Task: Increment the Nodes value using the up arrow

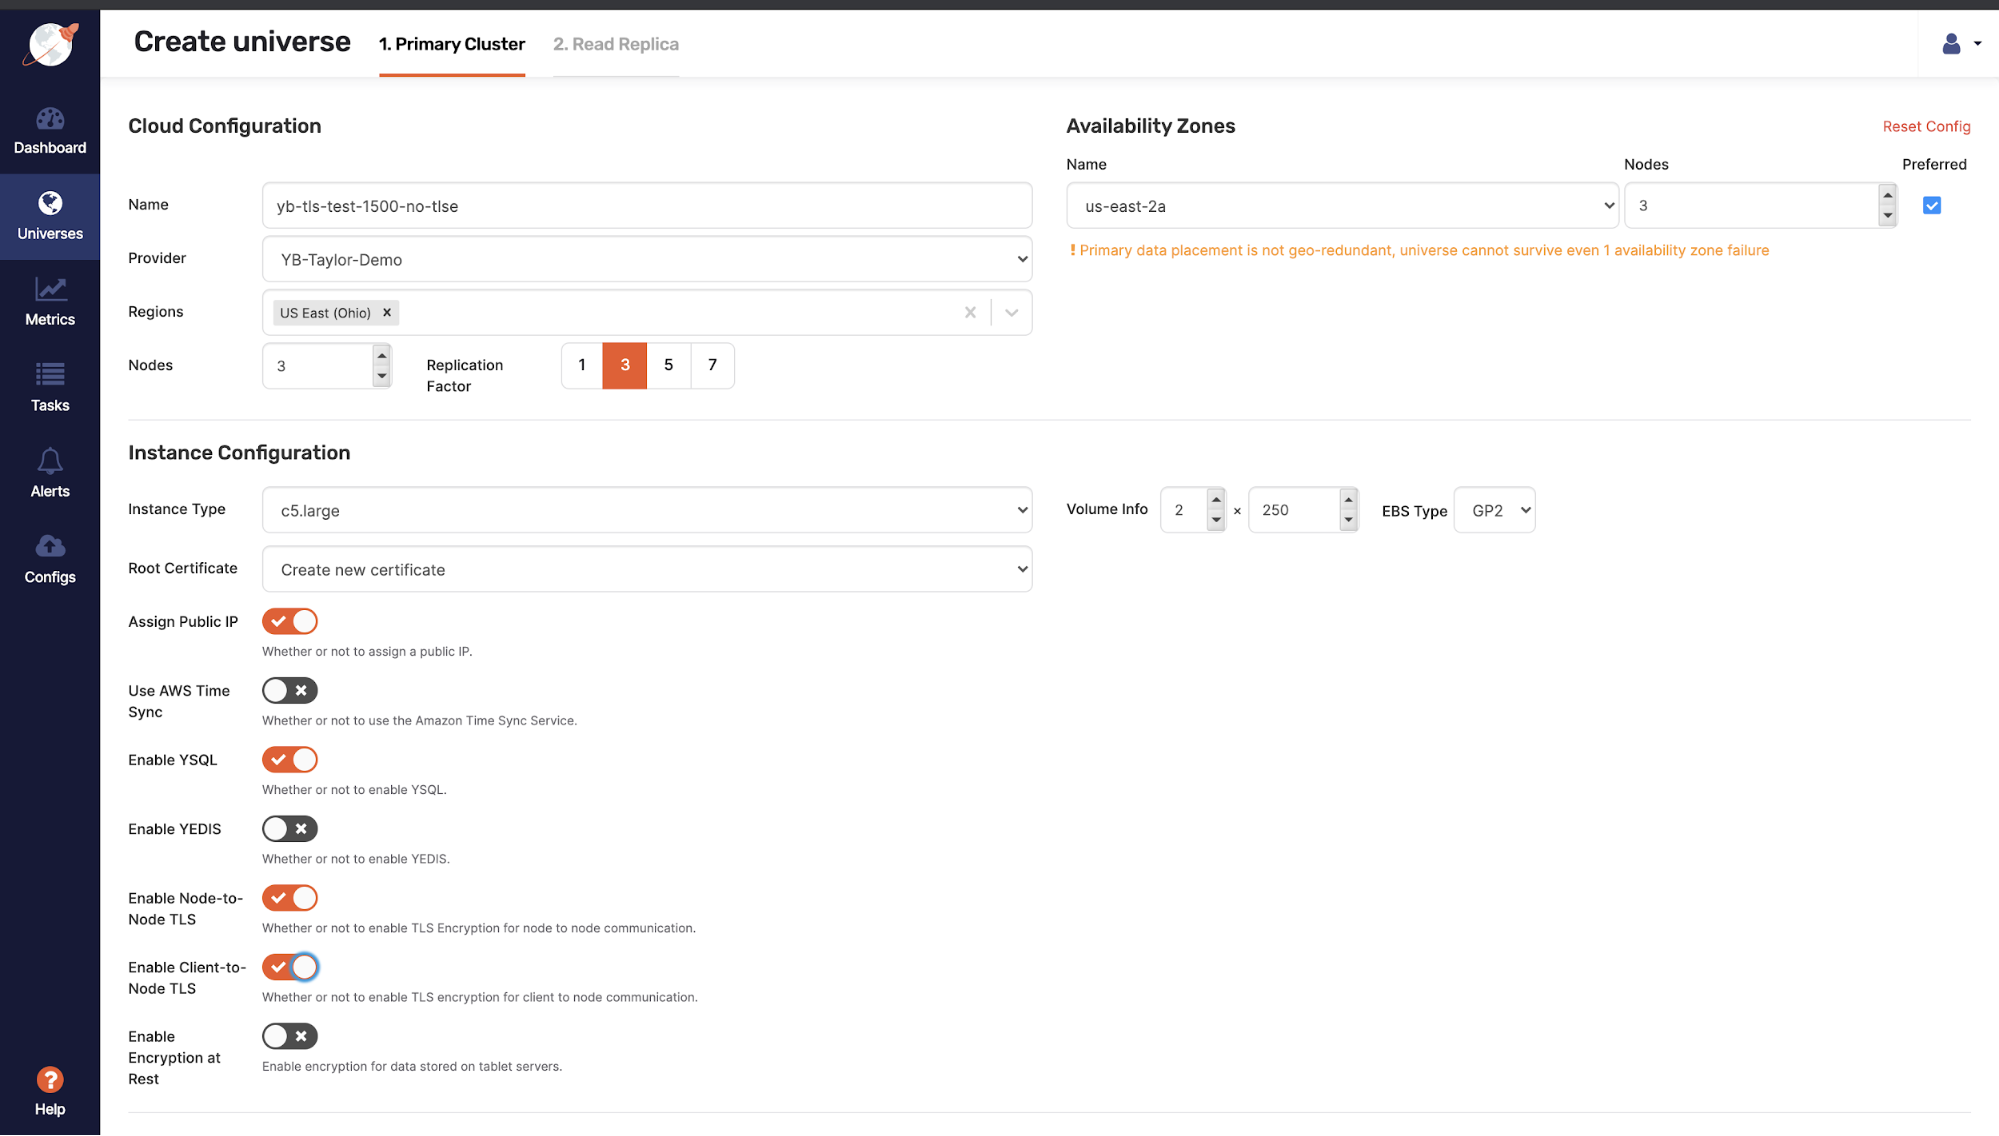Action: [381, 354]
